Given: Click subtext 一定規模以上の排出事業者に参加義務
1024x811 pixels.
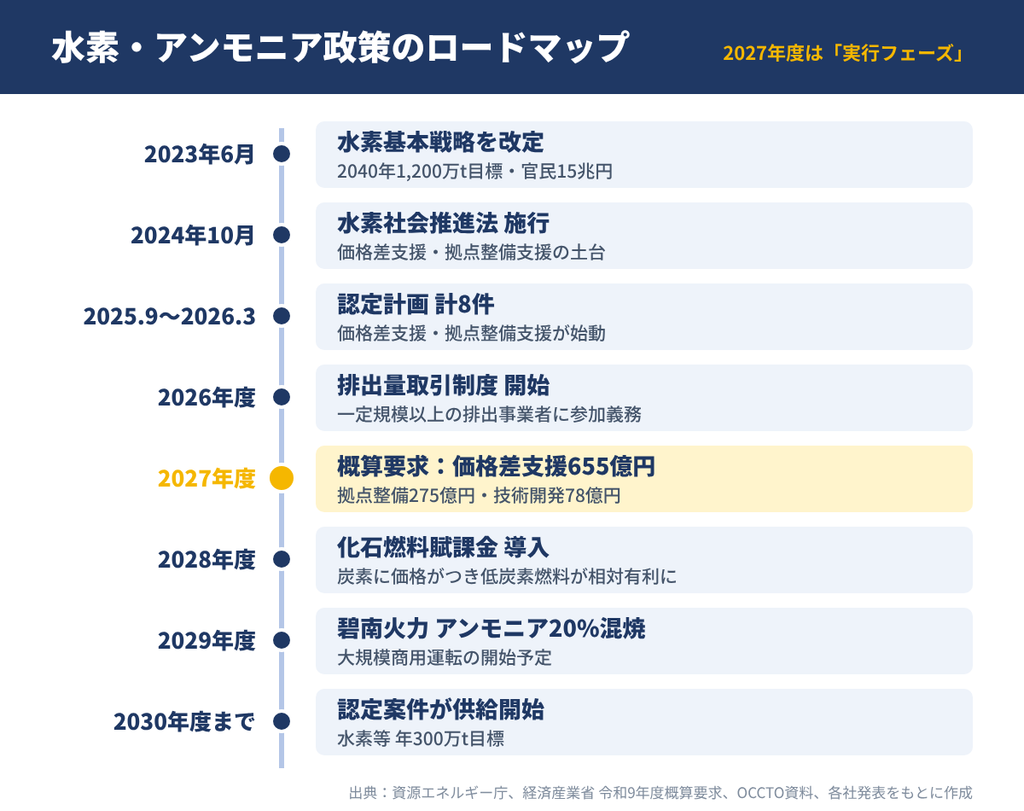Looking at the screenshot, I should pyautogui.click(x=489, y=415).
